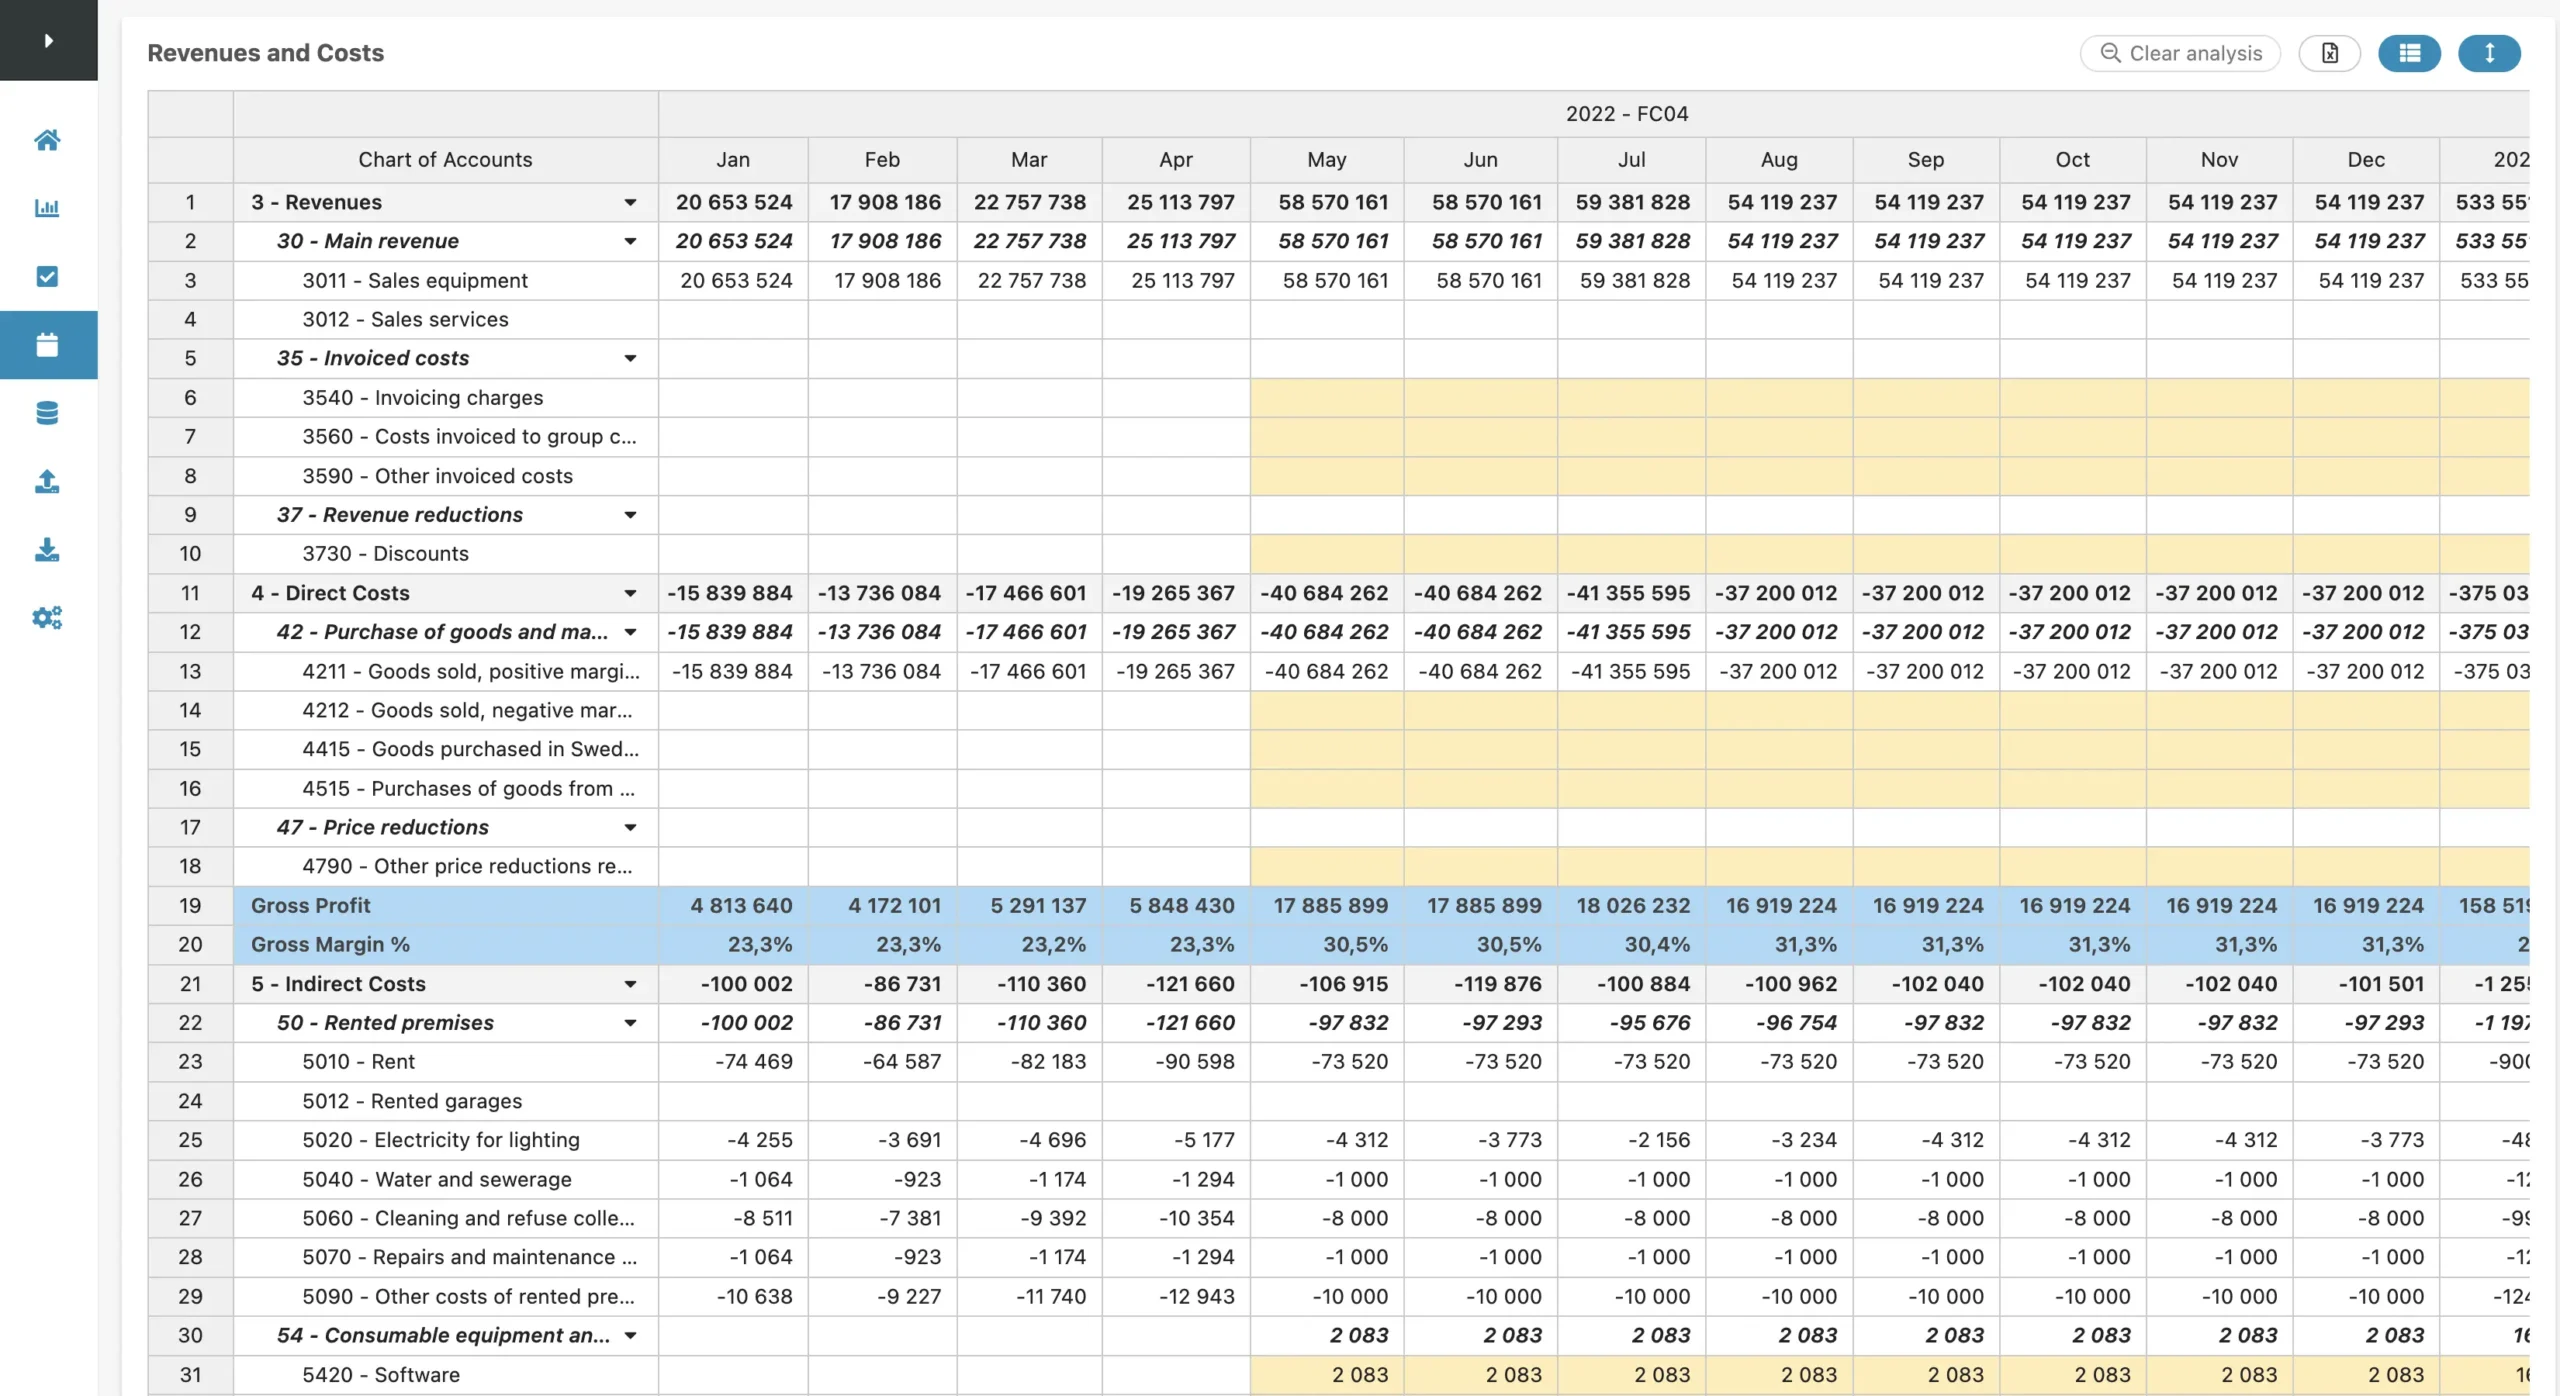Viewport: 2560px width, 1396px height.
Task: Click the May cell of 5420 Software
Action: tap(1327, 1374)
